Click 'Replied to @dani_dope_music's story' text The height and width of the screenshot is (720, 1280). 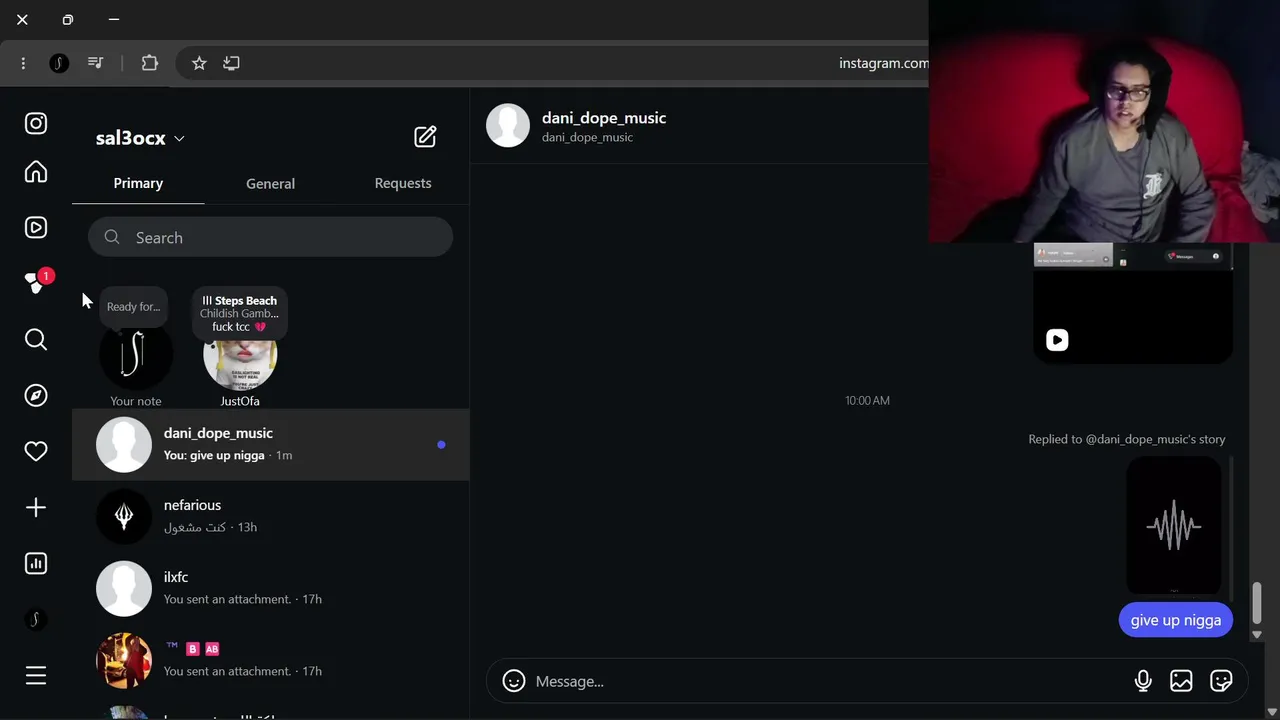1127,439
